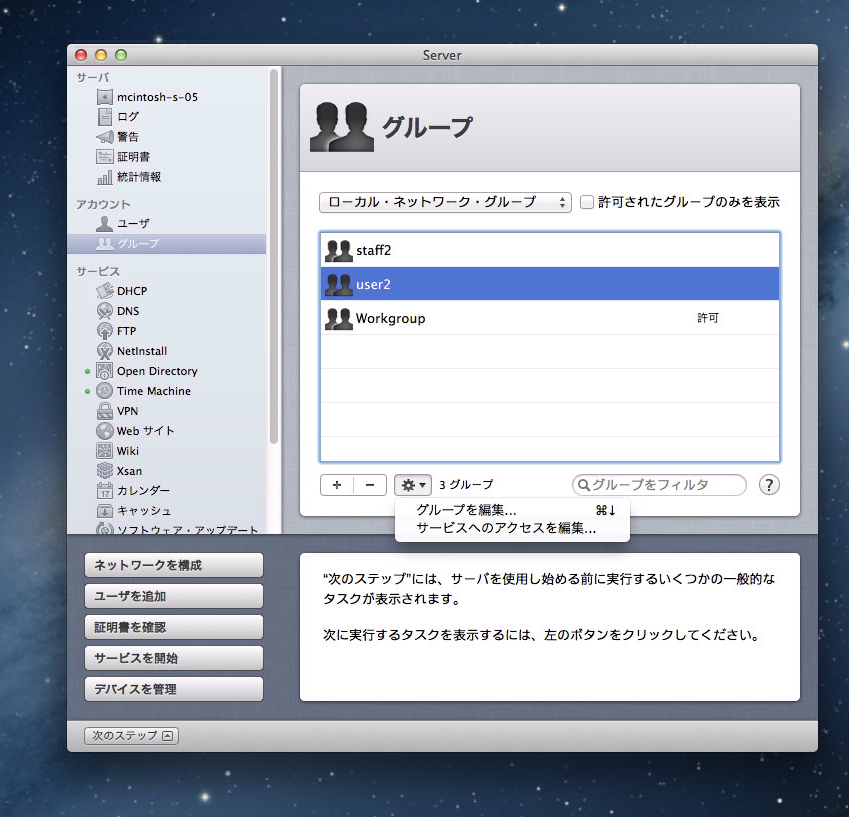Click the サーバ section header

tap(93, 77)
